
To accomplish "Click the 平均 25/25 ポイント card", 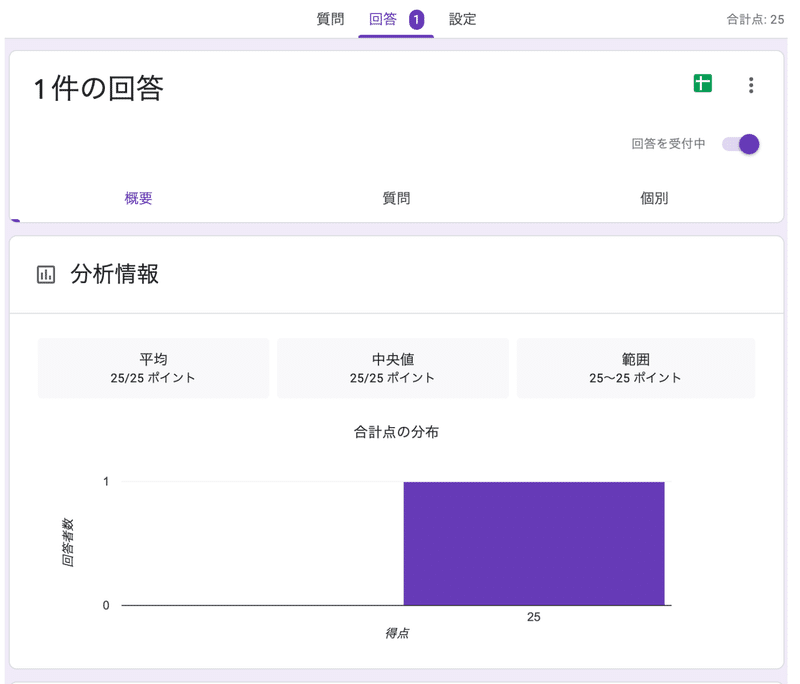I will pos(153,368).
